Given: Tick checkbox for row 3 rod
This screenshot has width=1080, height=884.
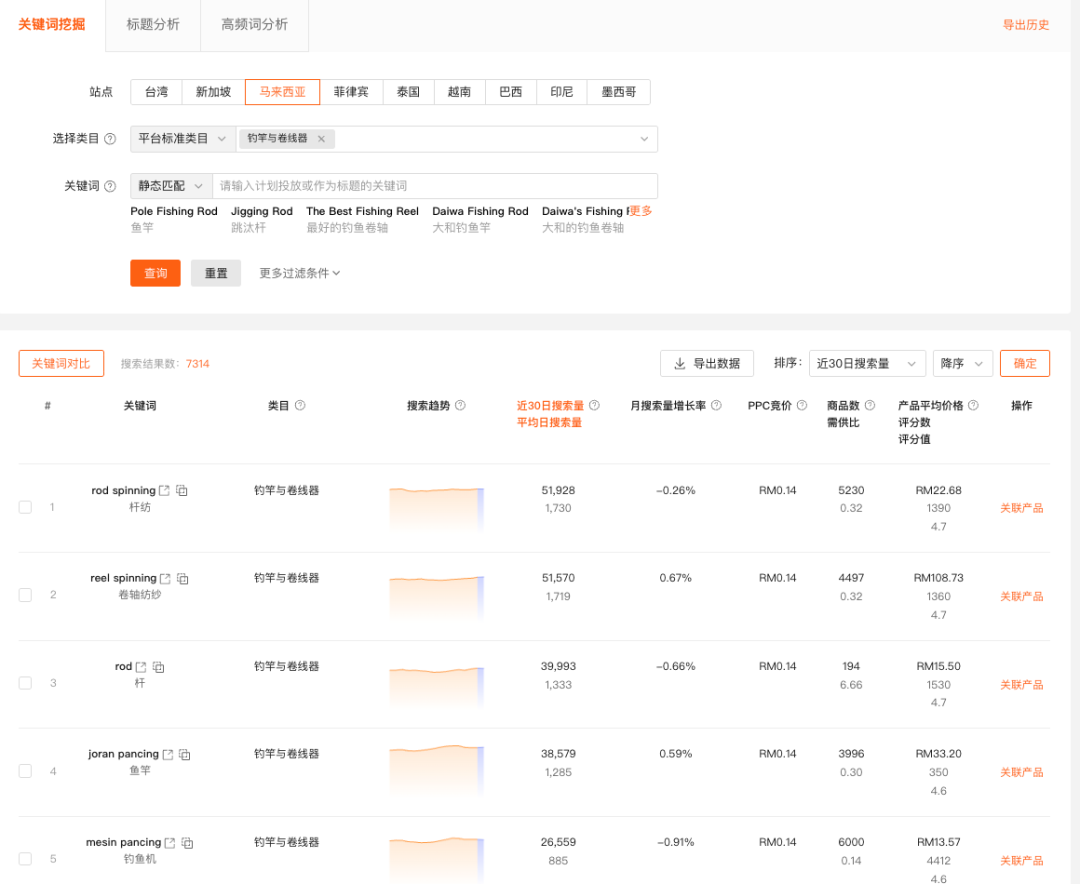Looking at the screenshot, I should (25, 683).
